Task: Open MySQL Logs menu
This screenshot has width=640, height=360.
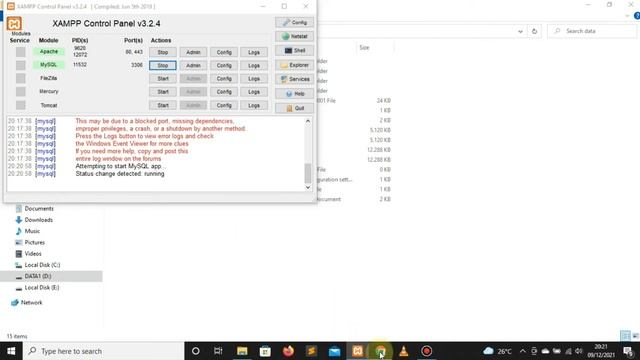Action: pyautogui.click(x=254, y=65)
